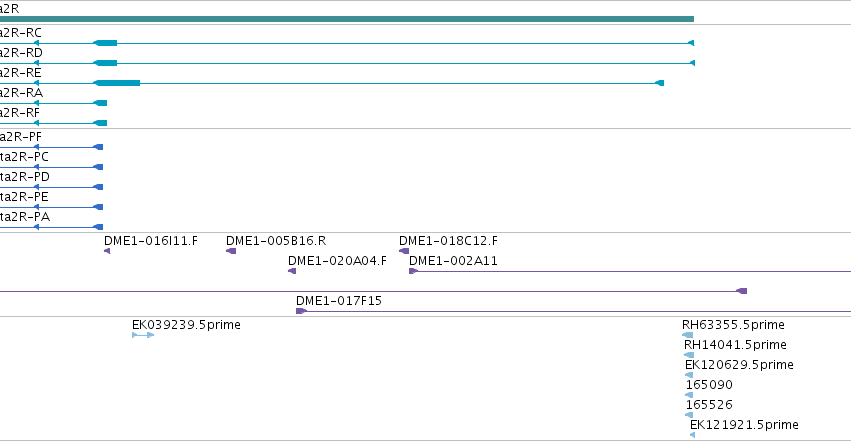Click the ta2R-PE protein label
851x441 pixels.
pos(24,197)
